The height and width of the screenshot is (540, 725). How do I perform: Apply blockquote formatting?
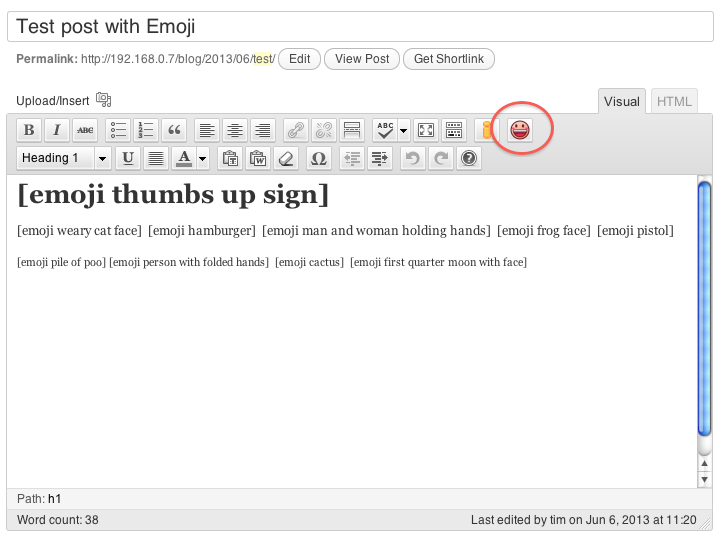coord(174,130)
